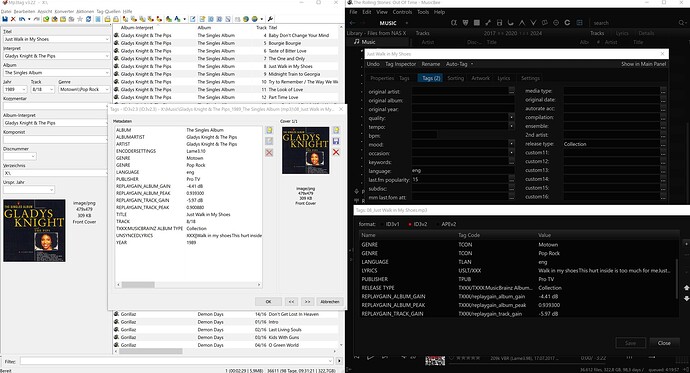690x373 pixels.
Task: Click Undo in MusicBee tag editor
Action: pyautogui.click(x=373, y=64)
